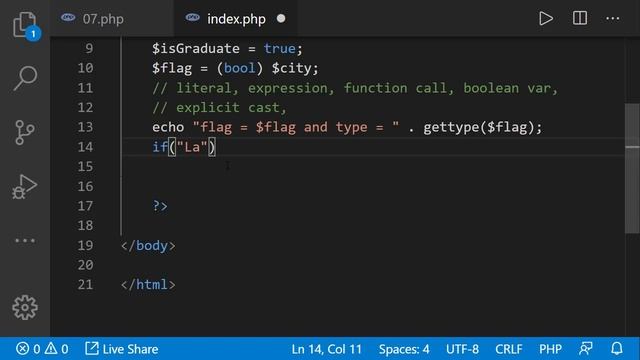The image size is (640, 360).
Task: Click the "La" string on line 14
Action: (x=192, y=147)
